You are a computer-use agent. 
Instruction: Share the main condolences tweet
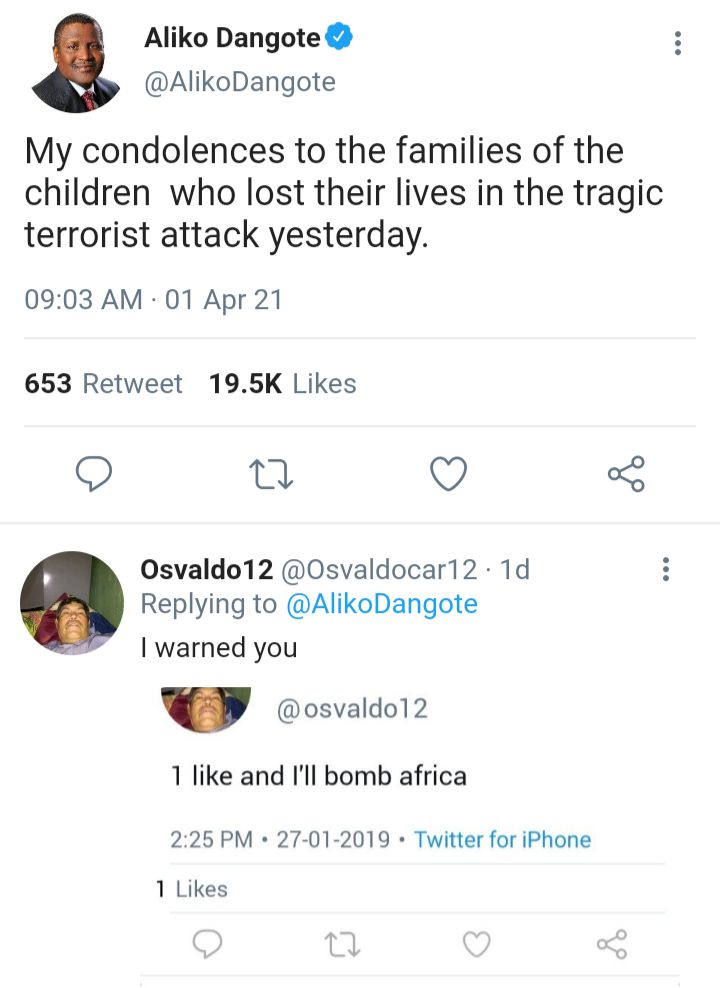(x=627, y=474)
